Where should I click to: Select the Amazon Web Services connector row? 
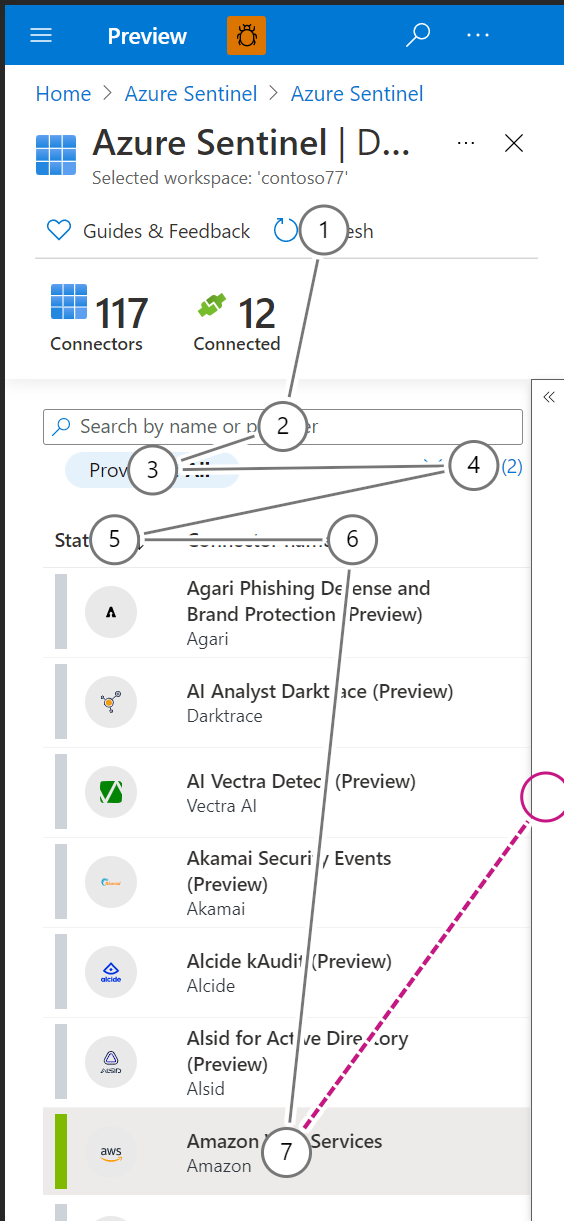pos(286,1153)
